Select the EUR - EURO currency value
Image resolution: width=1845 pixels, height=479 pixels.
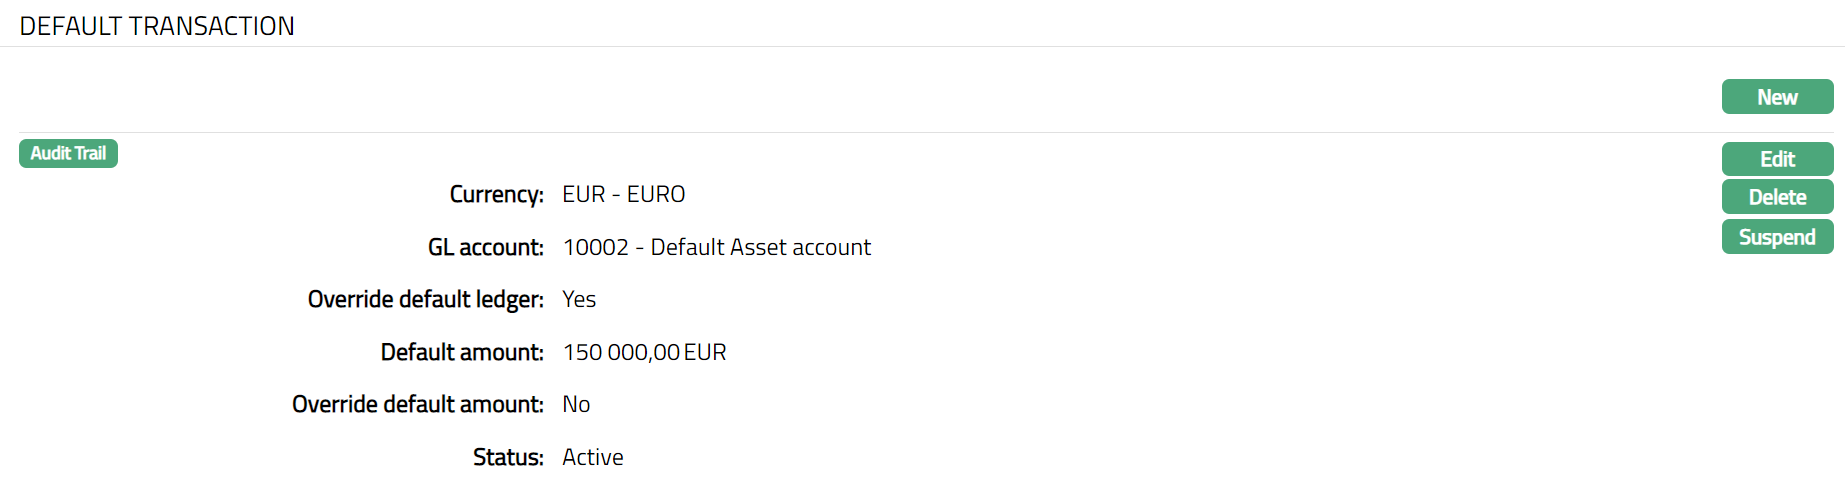tap(623, 194)
